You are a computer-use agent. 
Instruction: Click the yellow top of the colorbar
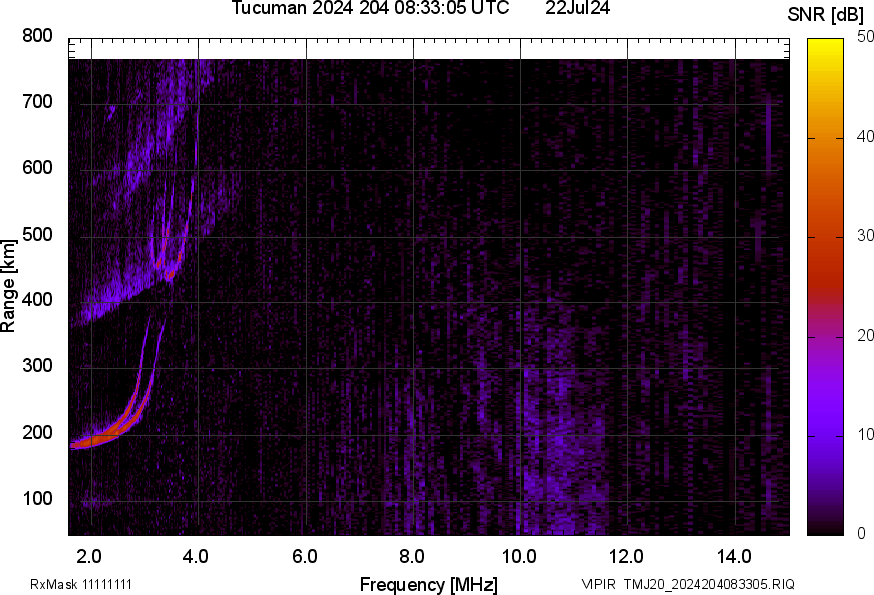click(825, 46)
